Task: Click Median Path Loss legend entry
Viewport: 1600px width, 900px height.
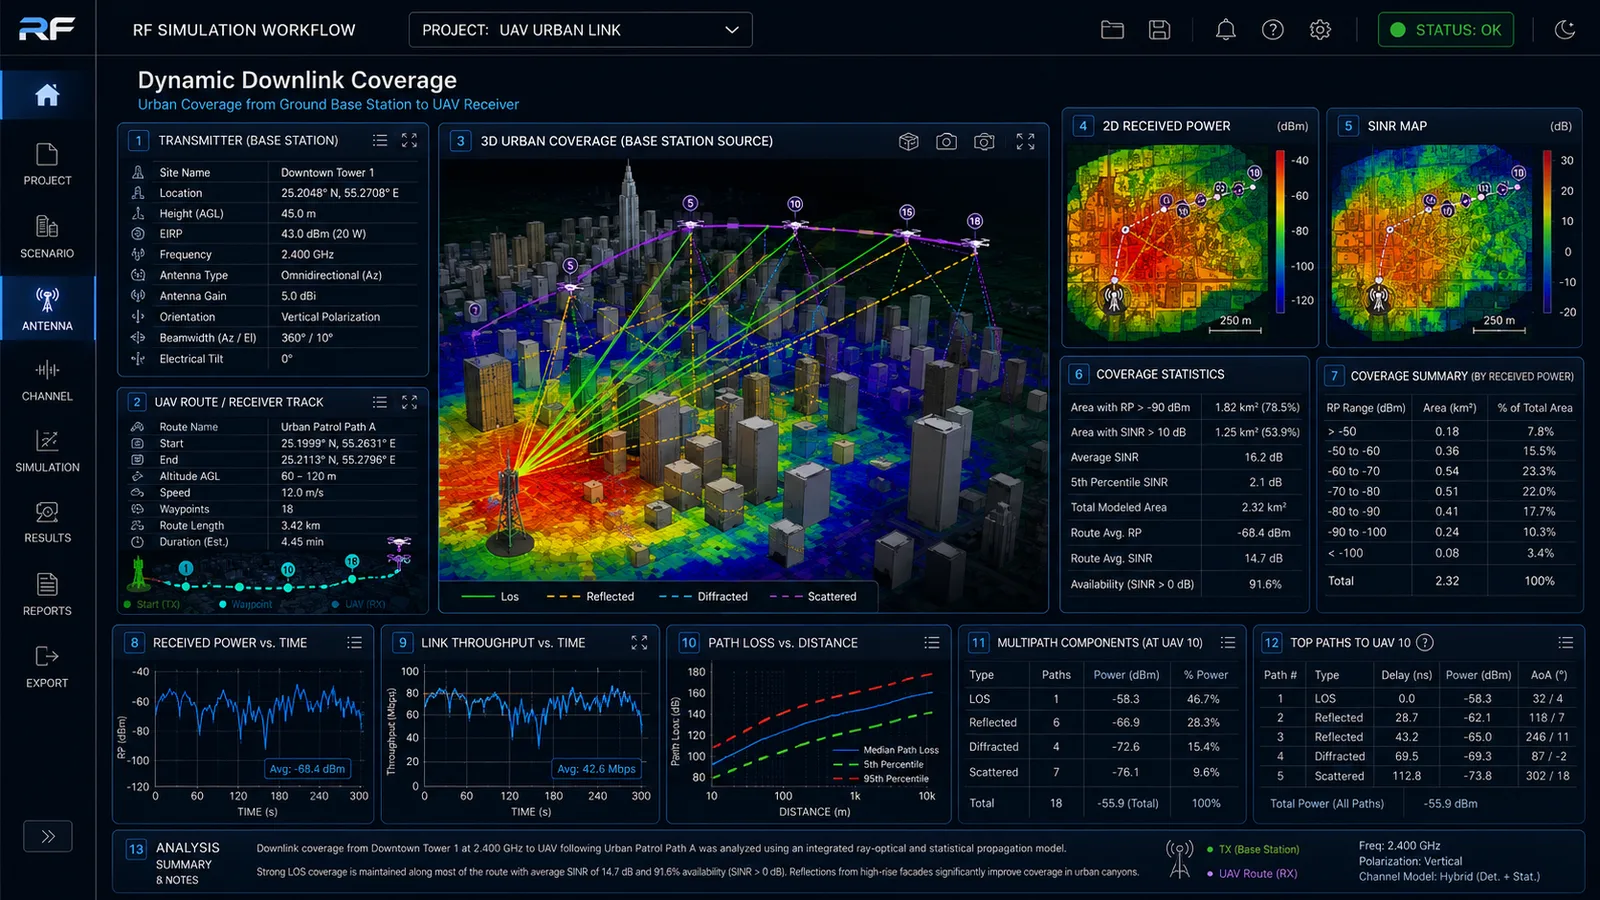Action: pos(886,750)
